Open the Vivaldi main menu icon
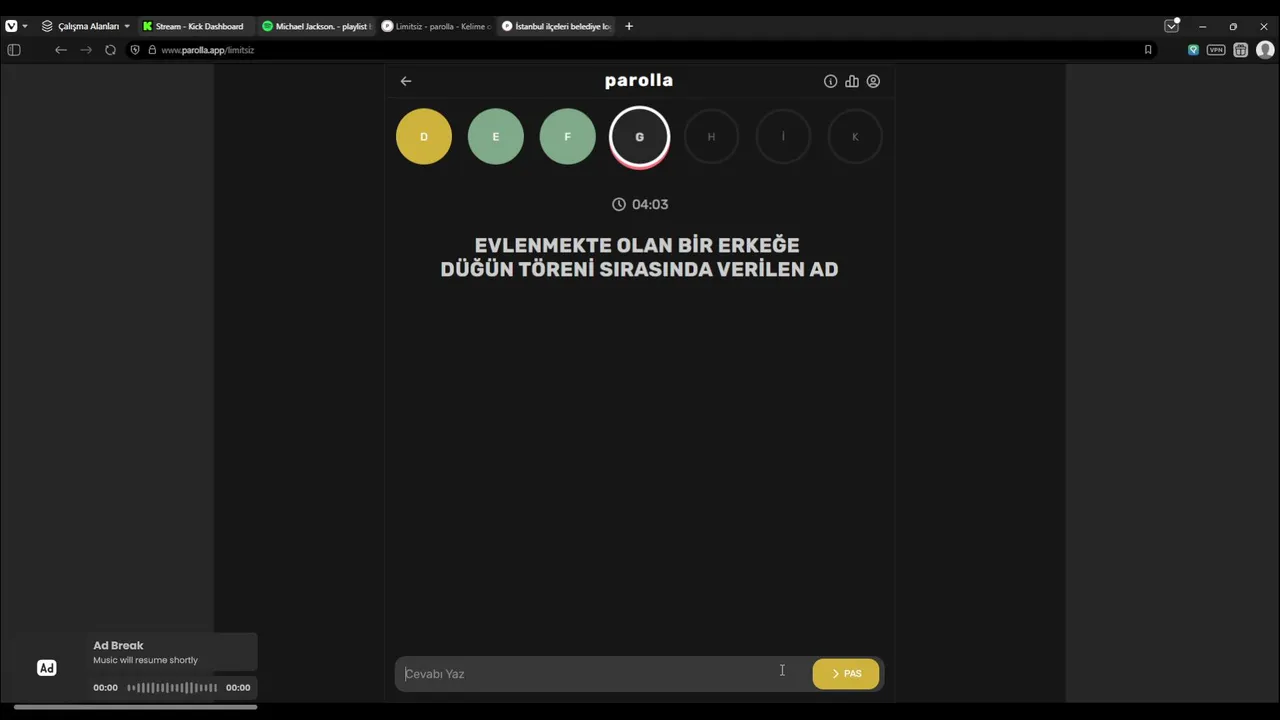This screenshot has width=1280, height=720. point(11,26)
